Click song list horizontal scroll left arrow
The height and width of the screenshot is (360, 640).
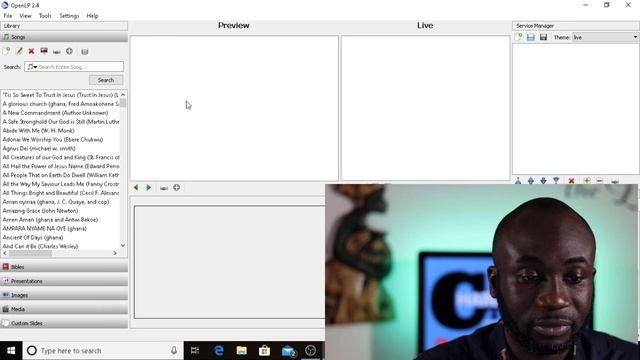pyautogui.click(x=5, y=253)
